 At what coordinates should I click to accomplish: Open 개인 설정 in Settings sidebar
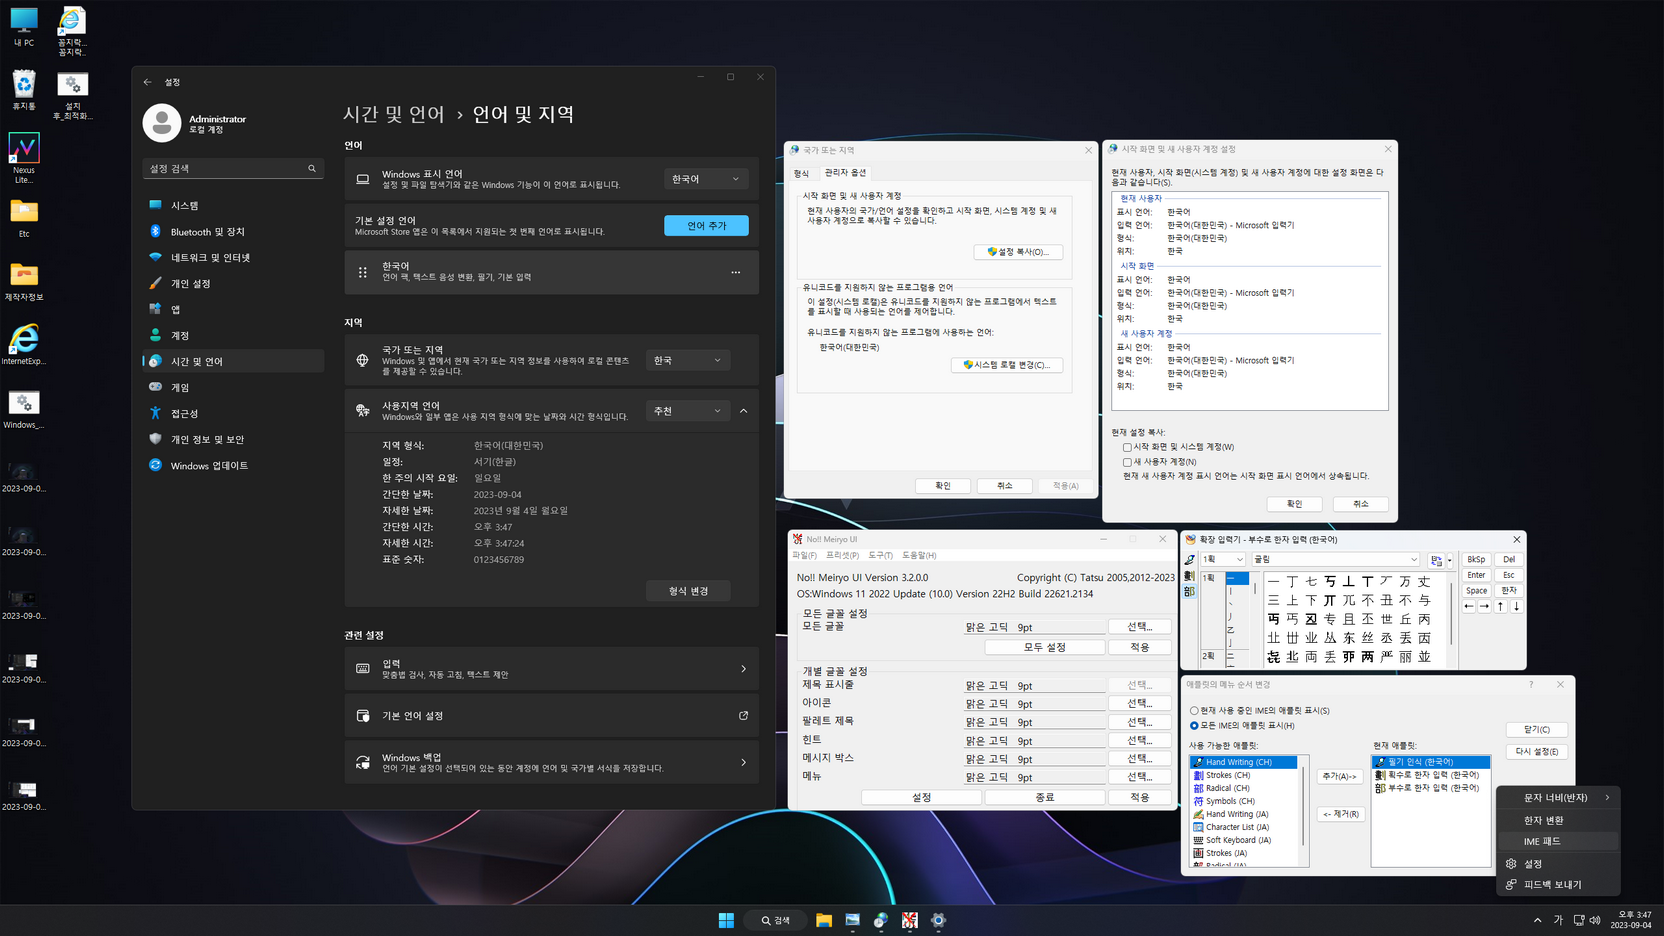click(x=233, y=283)
